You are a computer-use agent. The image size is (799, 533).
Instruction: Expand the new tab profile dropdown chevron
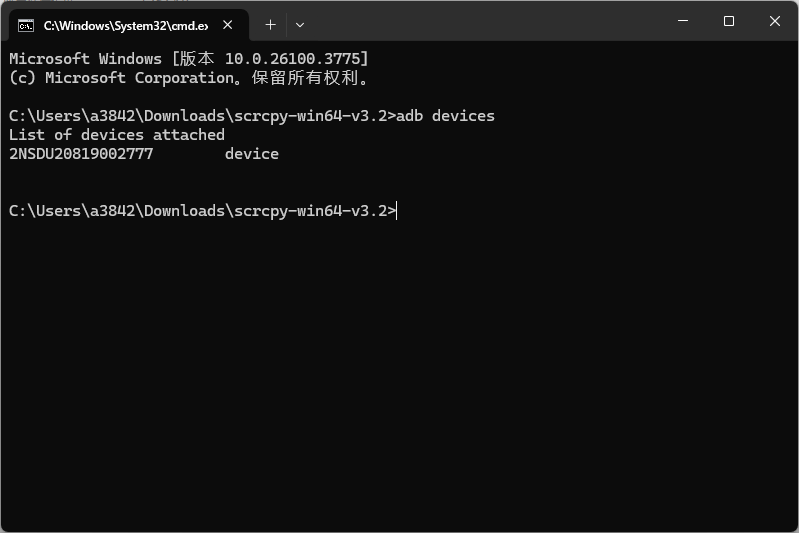click(300, 24)
